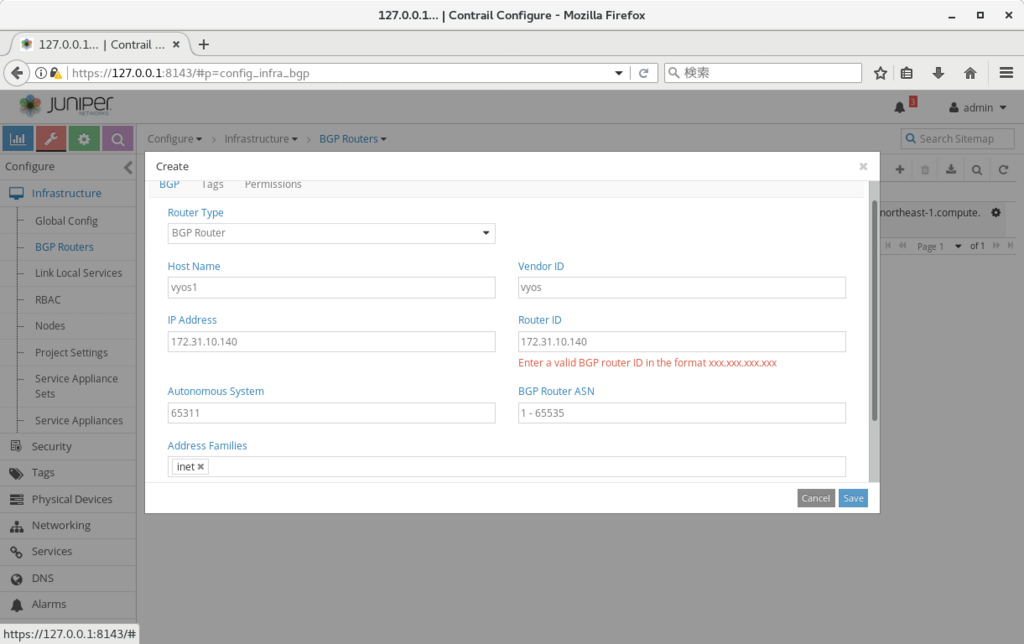Screen dimensions: 1024x644
Task: Click the delete trash icon in grid toolbar
Action: pos(925,170)
